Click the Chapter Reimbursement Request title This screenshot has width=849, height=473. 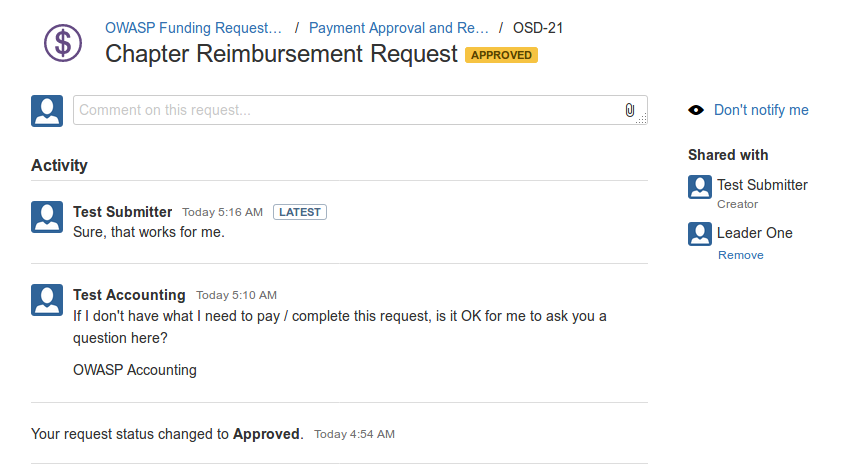tap(281, 54)
